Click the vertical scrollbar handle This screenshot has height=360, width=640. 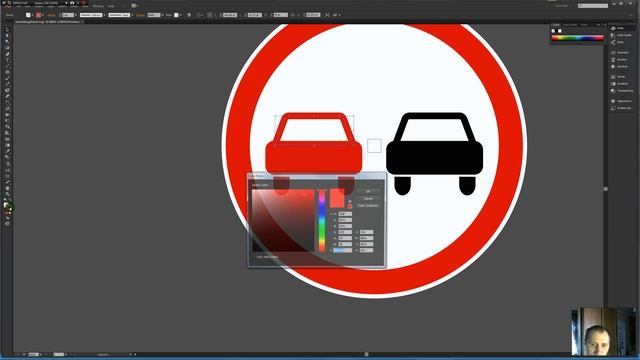tap(606, 189)
